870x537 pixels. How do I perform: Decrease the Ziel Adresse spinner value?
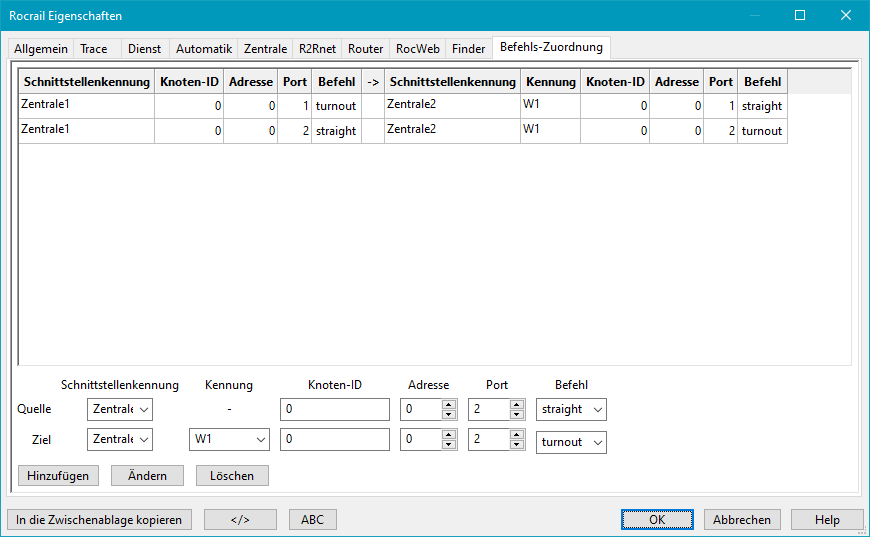pyautogui.click(x=449, y=445)
